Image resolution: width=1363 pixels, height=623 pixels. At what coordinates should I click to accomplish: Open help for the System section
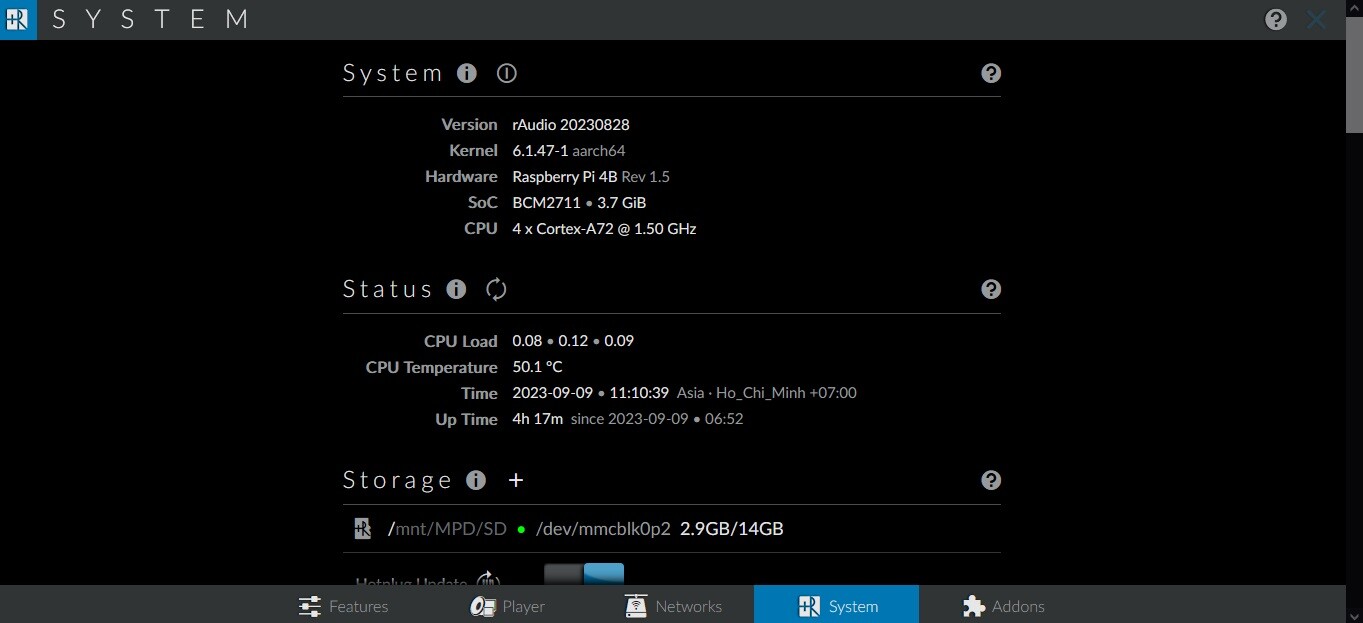[991, 73]
